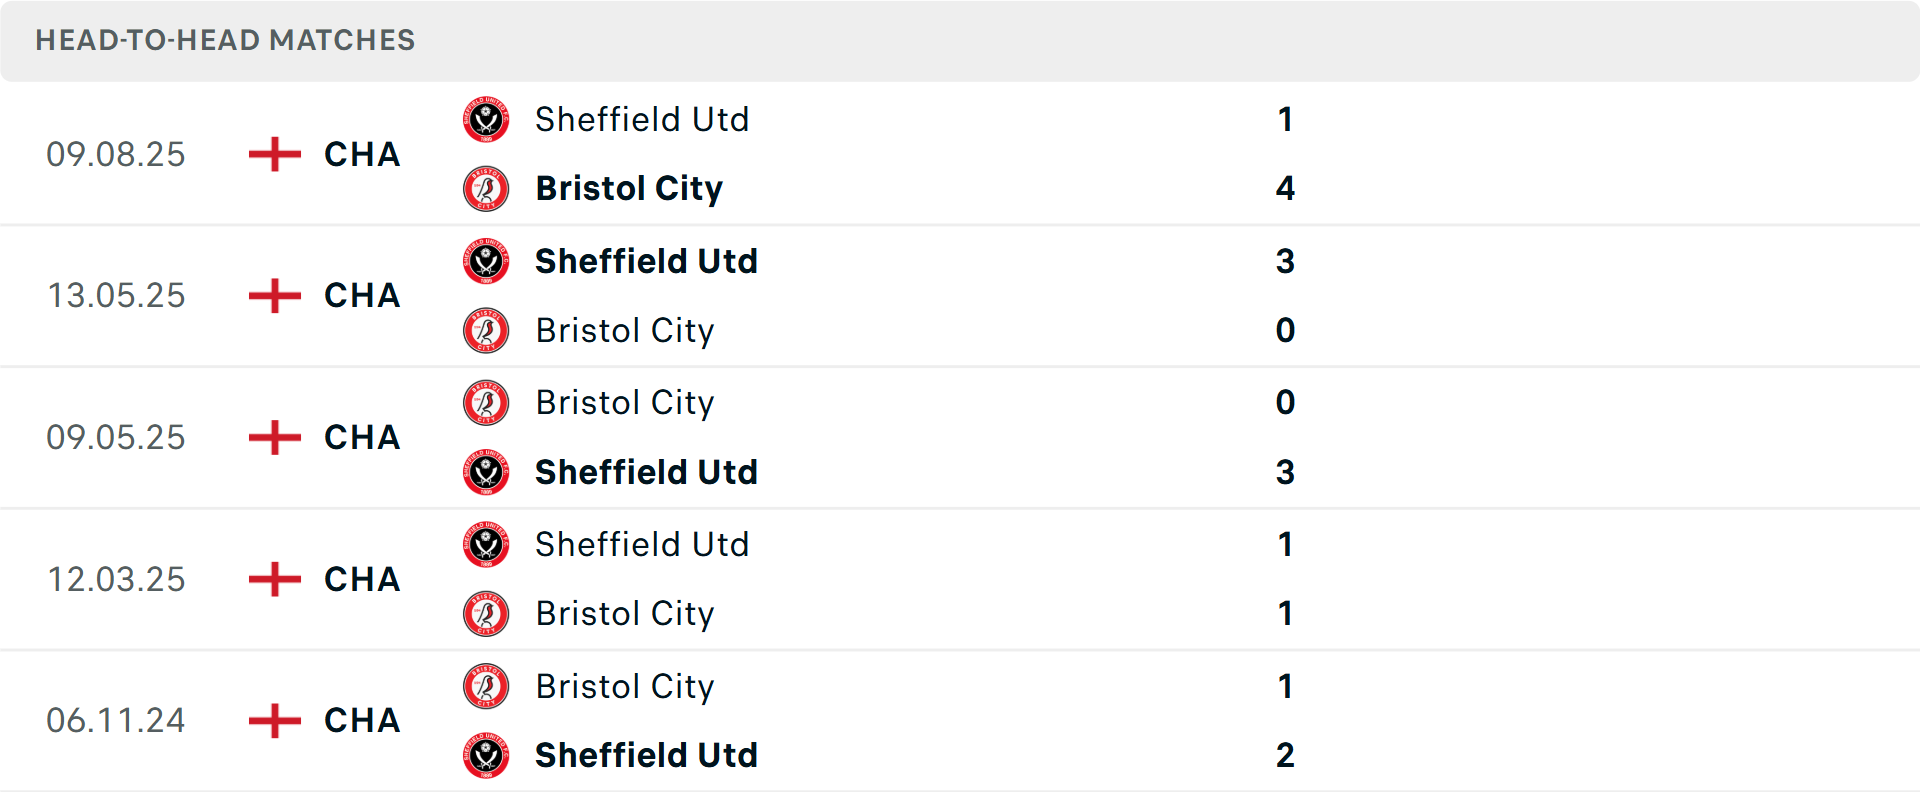Click the Bristol City team name link
This screenshot has height=792, width=1920.
[629, 188]
